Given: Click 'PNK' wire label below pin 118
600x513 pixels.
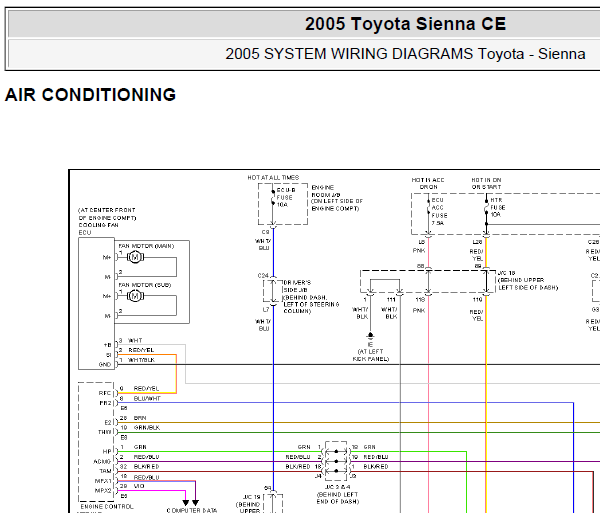Looking at the screenshot, I should tap(419, 310).
